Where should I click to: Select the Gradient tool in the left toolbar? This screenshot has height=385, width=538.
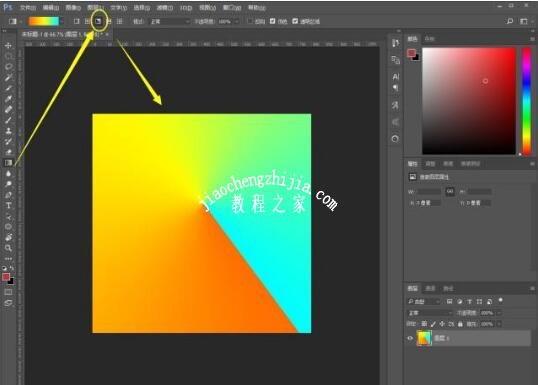point(8,163)
